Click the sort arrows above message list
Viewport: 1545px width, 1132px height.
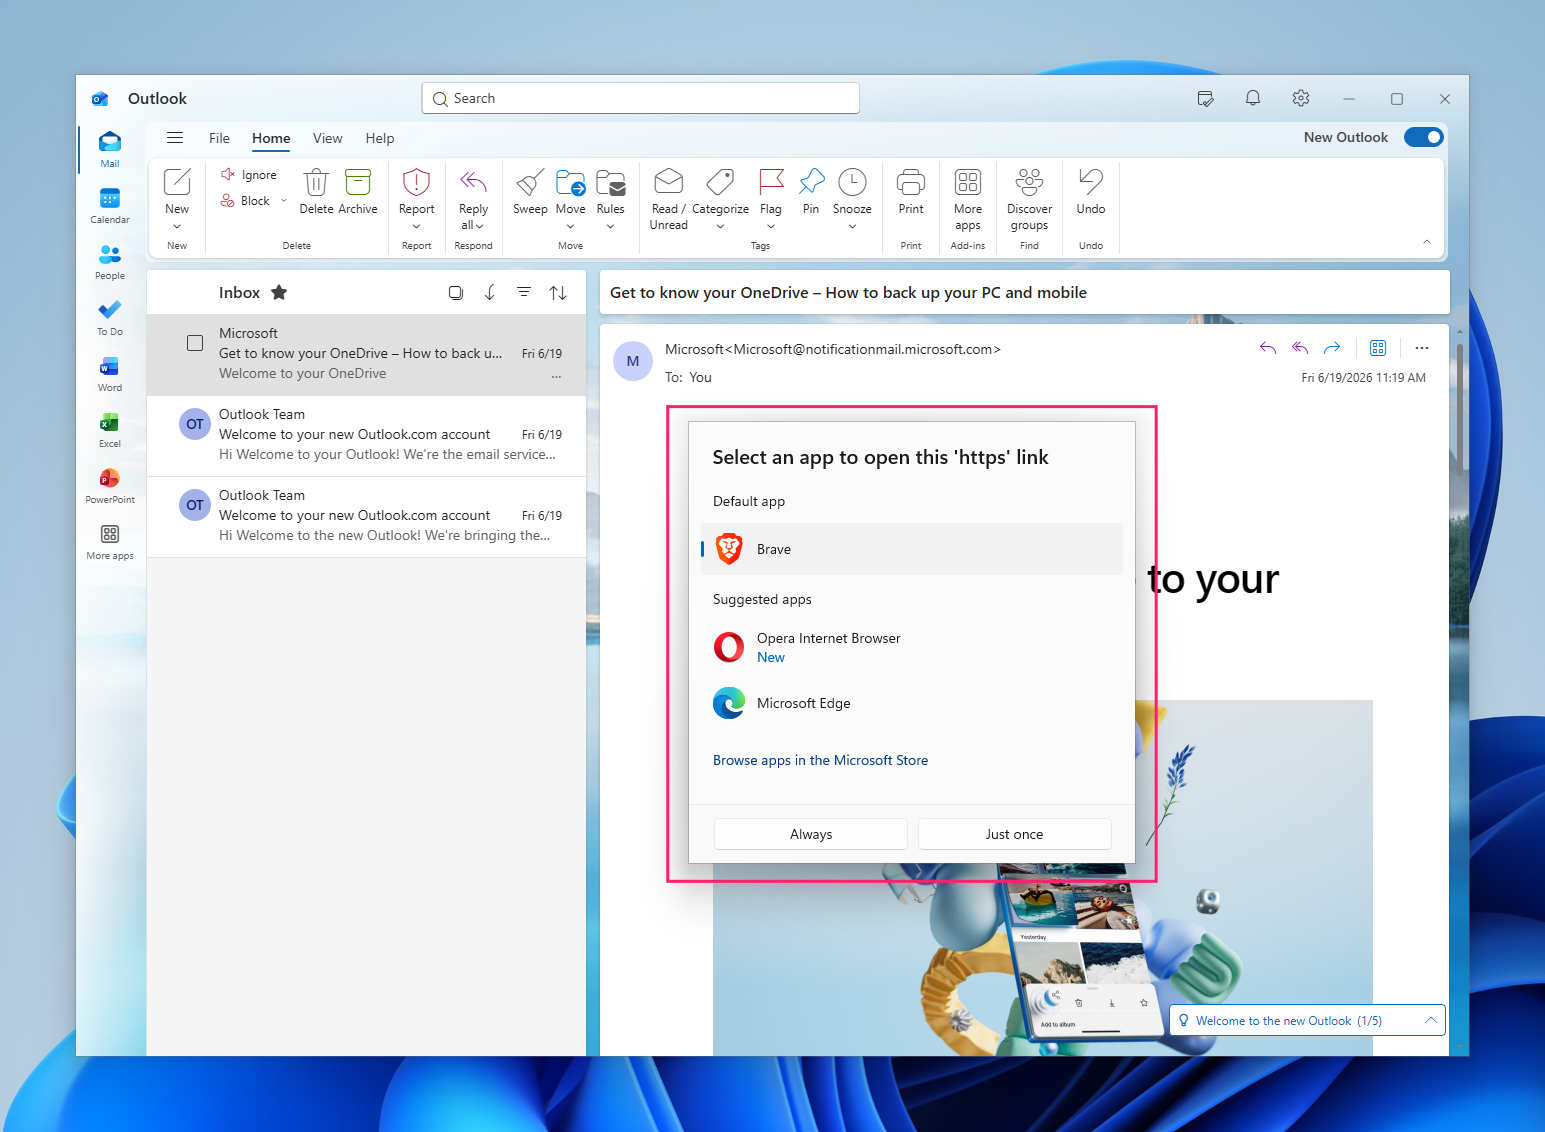click(x=558, y=292)
